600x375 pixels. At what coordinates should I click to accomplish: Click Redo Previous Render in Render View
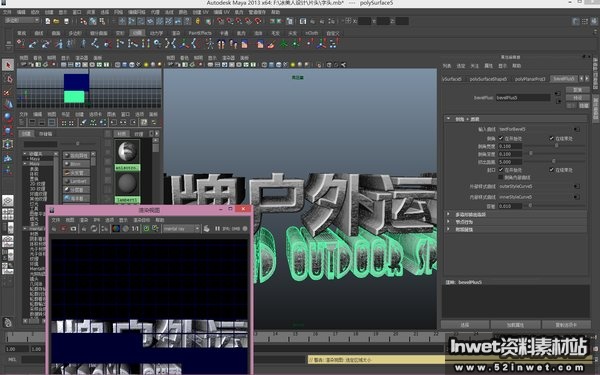(x=54, y=228)
